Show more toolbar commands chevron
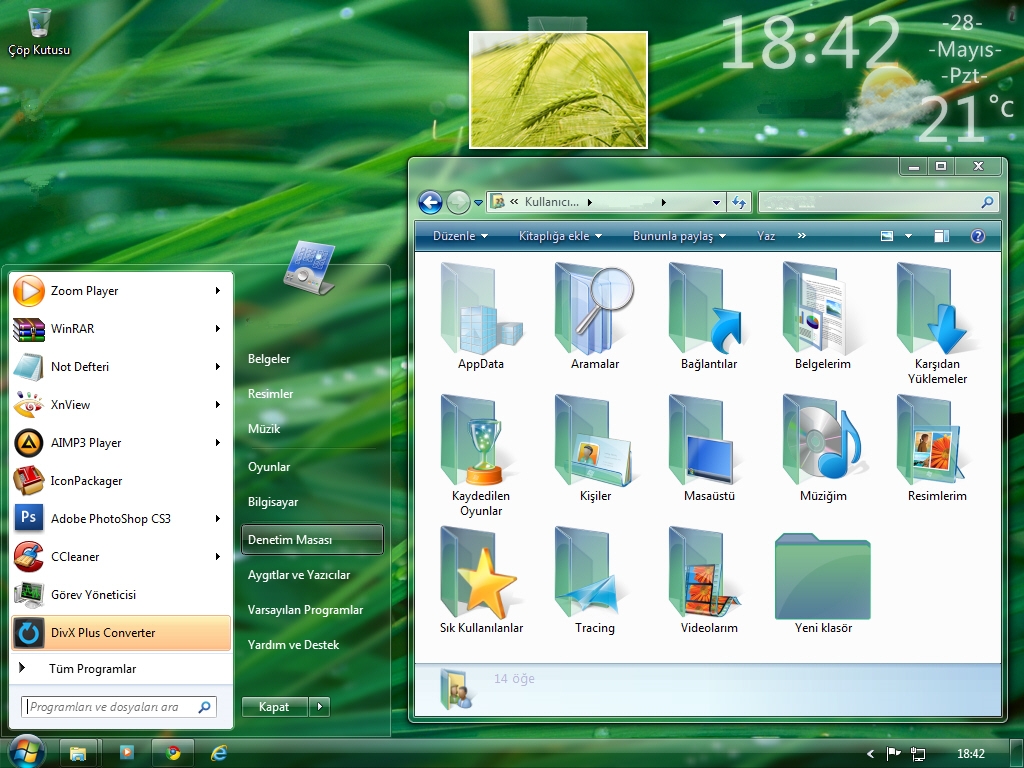 (801, 236)
